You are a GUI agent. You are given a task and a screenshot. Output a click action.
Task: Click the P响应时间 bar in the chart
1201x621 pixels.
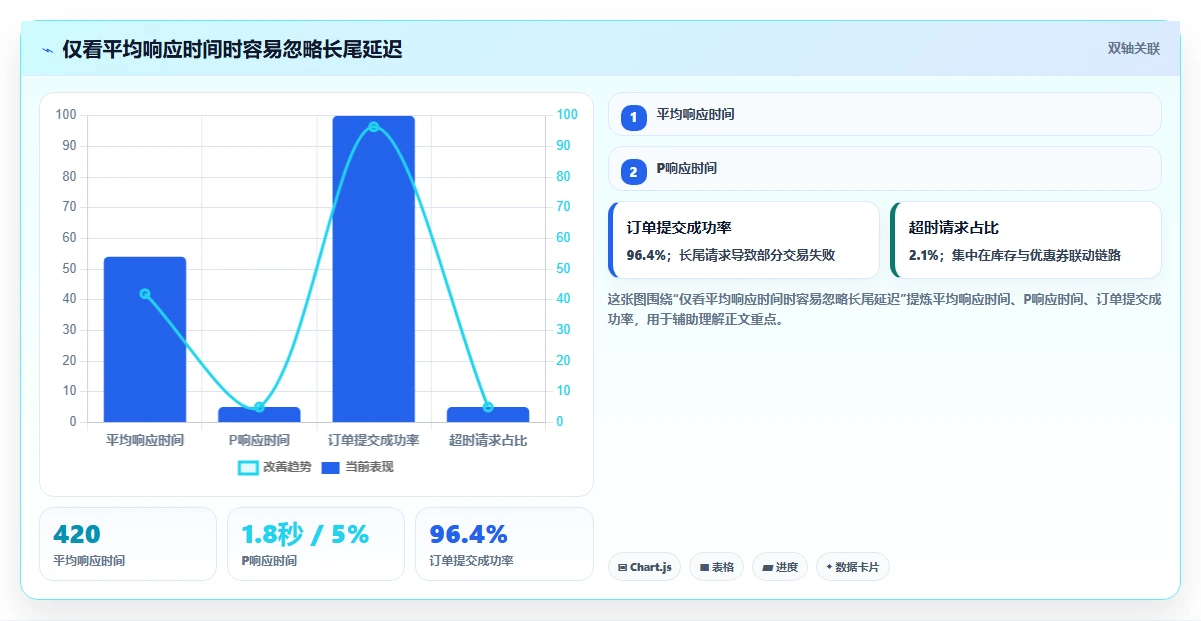point(259,414)
